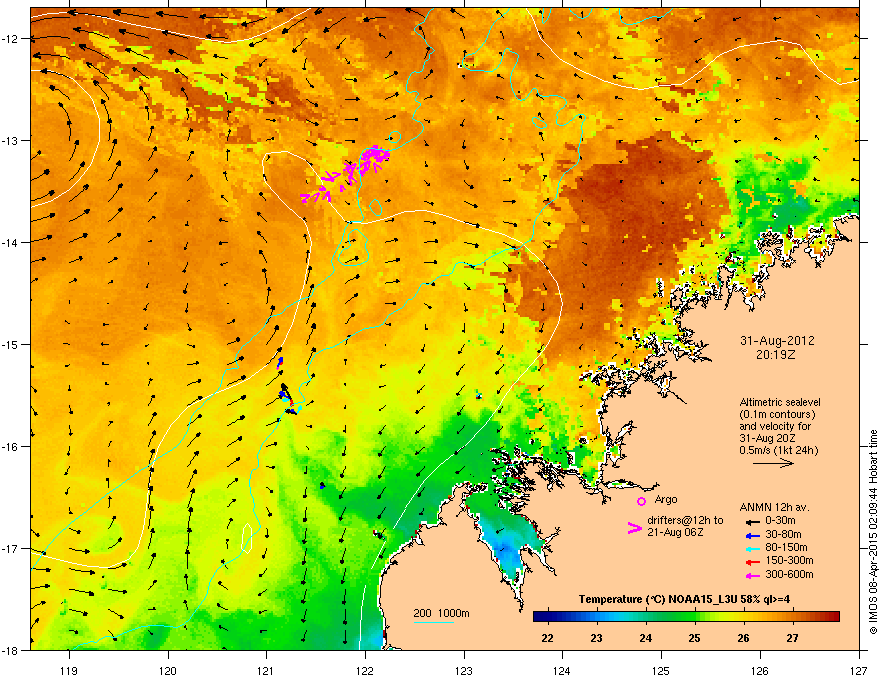Click the '30-80m' depth label
The width and height of the screenshot is (880, 680).
[x=783, y=534]
